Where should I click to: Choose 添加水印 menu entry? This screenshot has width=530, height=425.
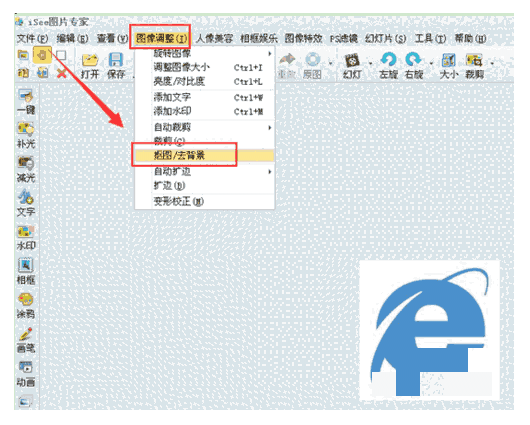[x=205, y=111]
